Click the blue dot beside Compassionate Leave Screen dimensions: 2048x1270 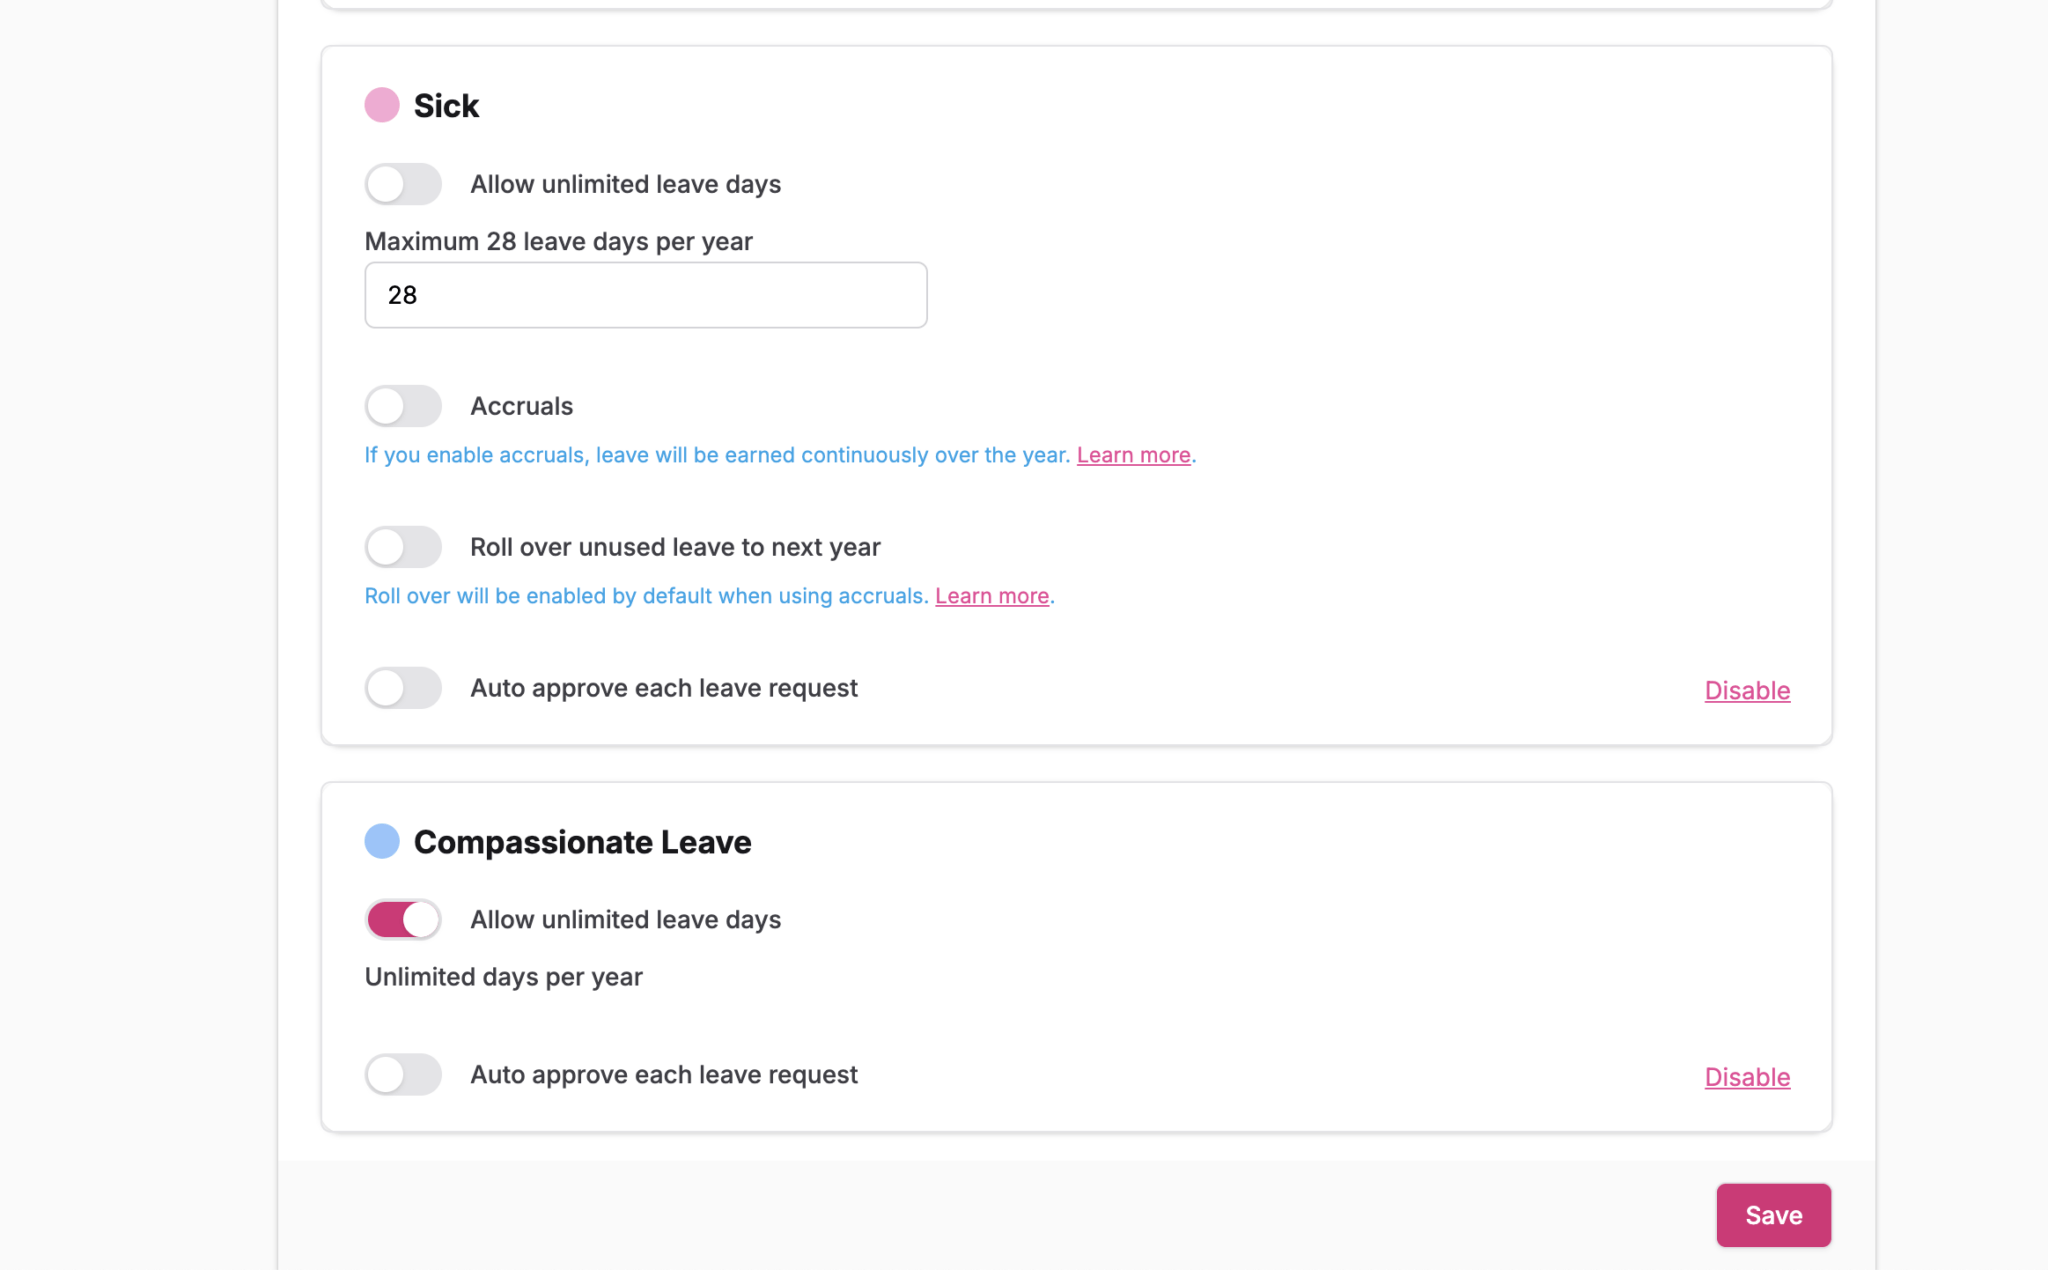tap(382, 841)
